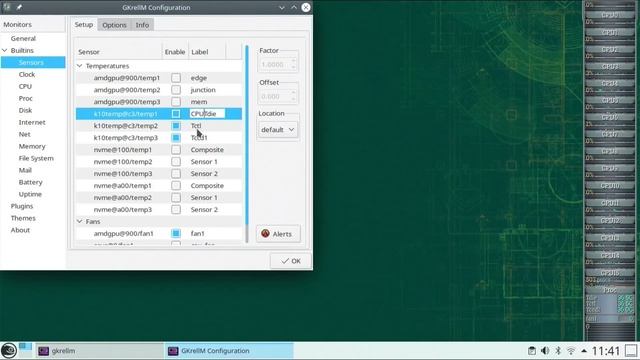Enable nvme@100/temp2 Sensor 1 checkbox
The width and height of the screenshot is (640, 360).
click(176, 161)
